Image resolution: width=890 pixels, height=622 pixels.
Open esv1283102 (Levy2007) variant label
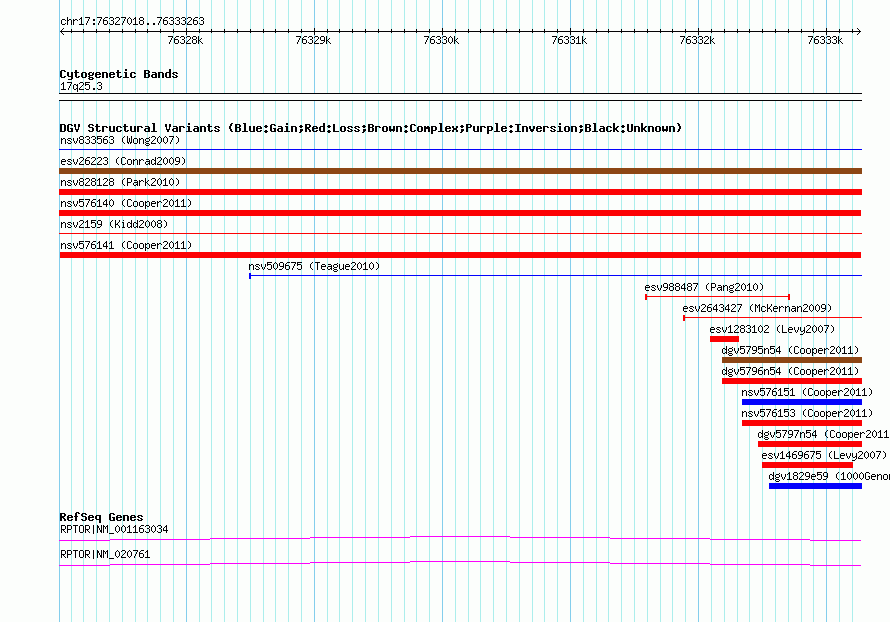772,329
